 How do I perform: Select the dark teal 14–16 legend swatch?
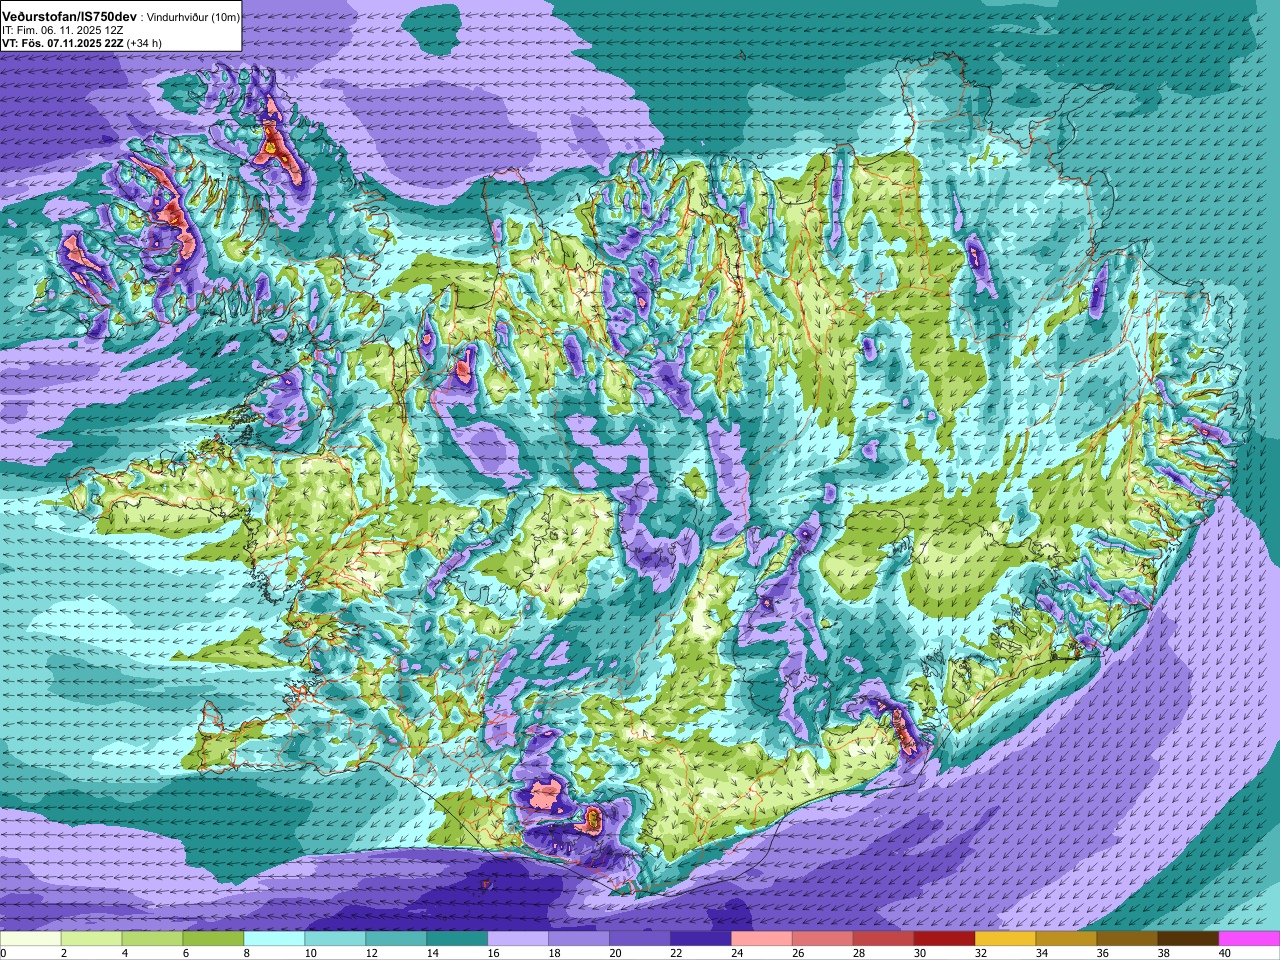pyautogui.click(x=458, y=940)
